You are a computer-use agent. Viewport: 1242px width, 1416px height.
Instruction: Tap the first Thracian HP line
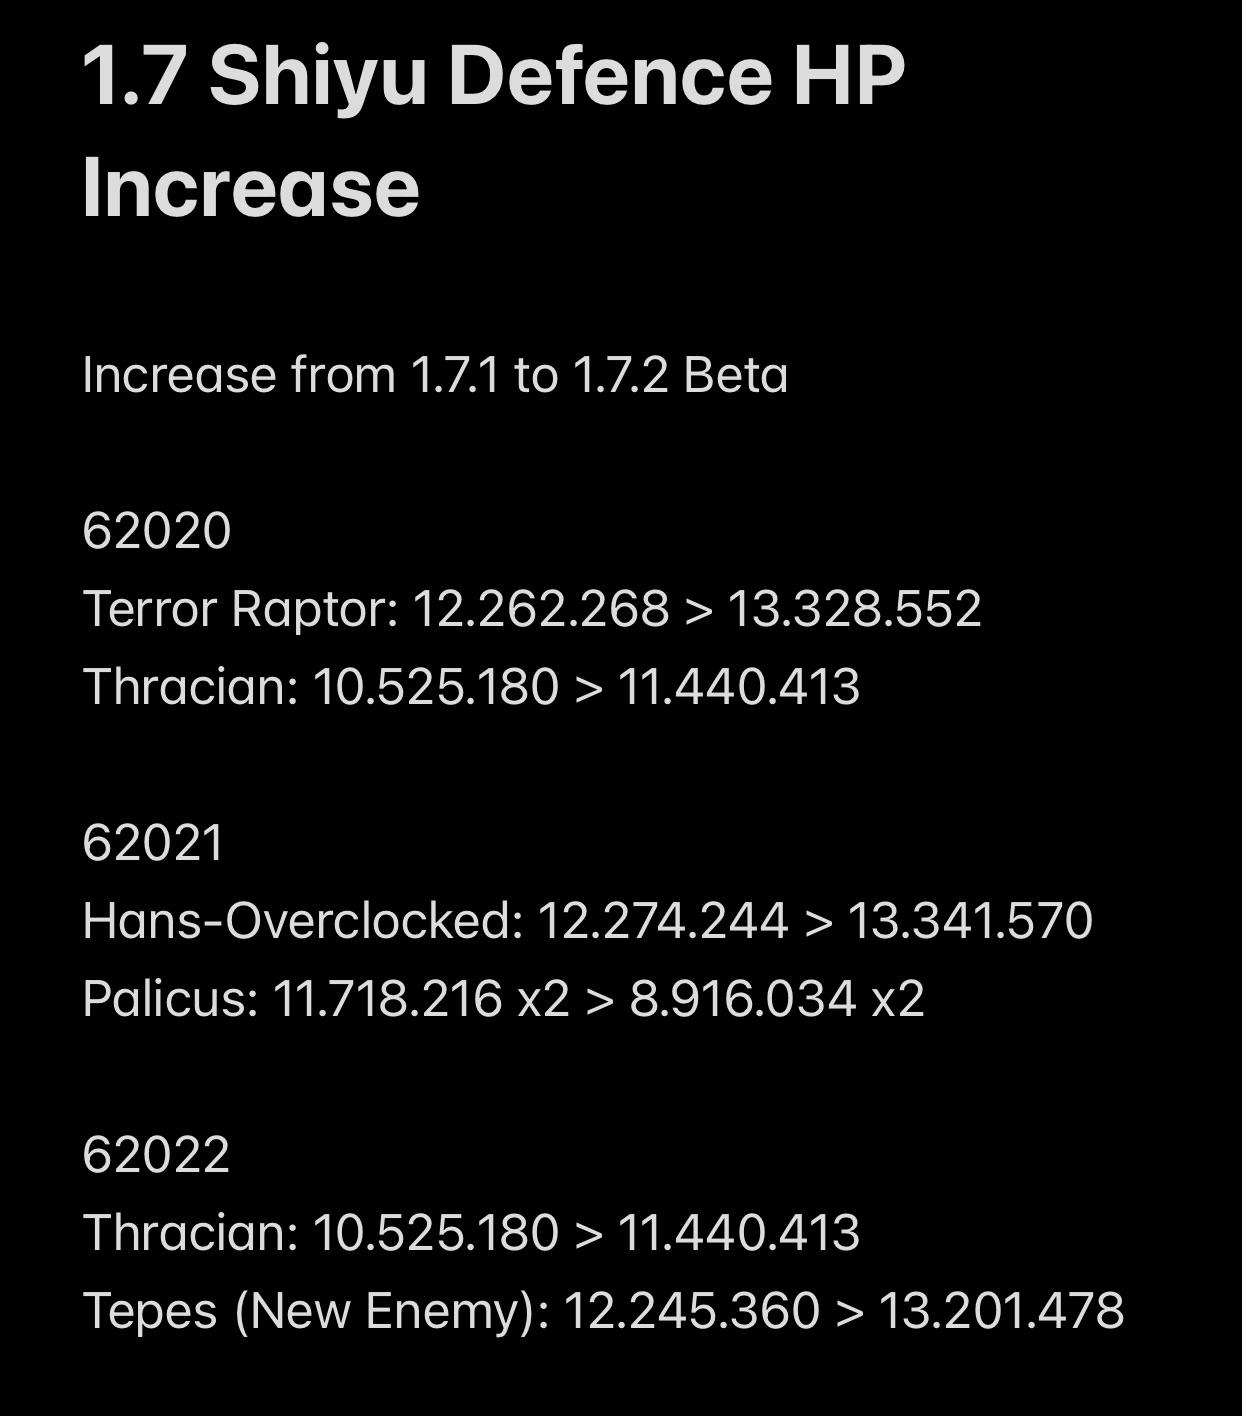(x=471, y=686)
